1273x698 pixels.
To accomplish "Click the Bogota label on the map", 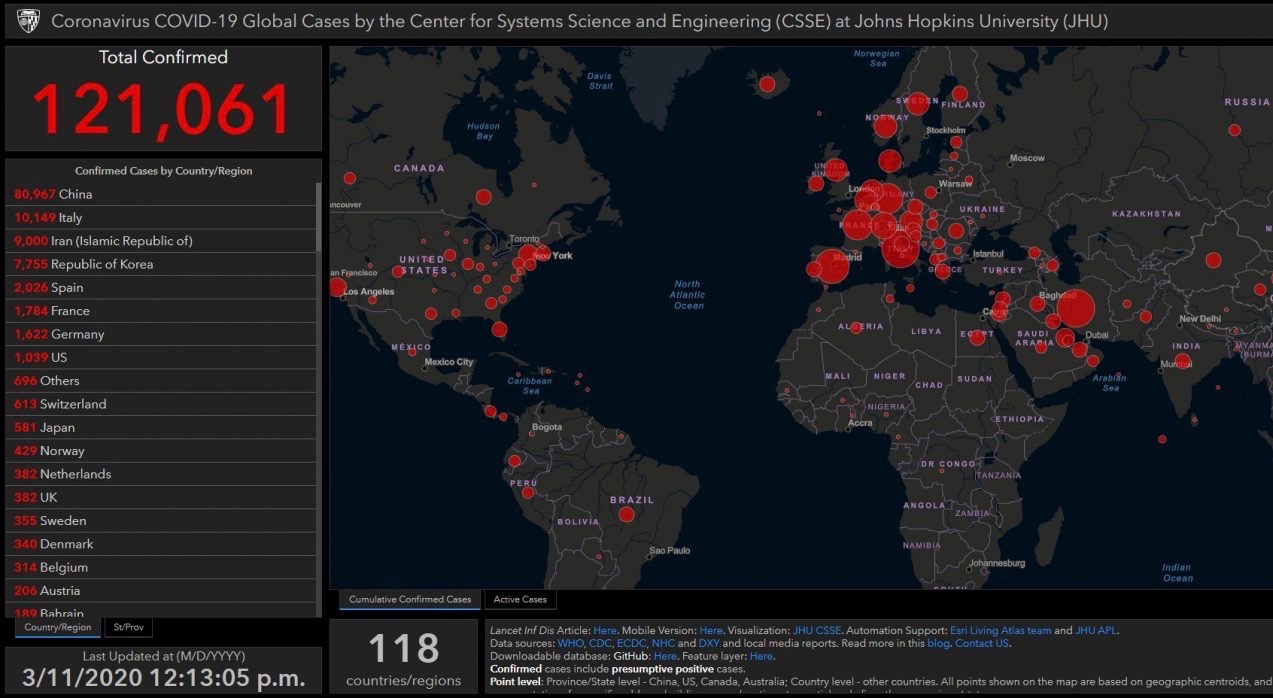I will tap(547, 427).
